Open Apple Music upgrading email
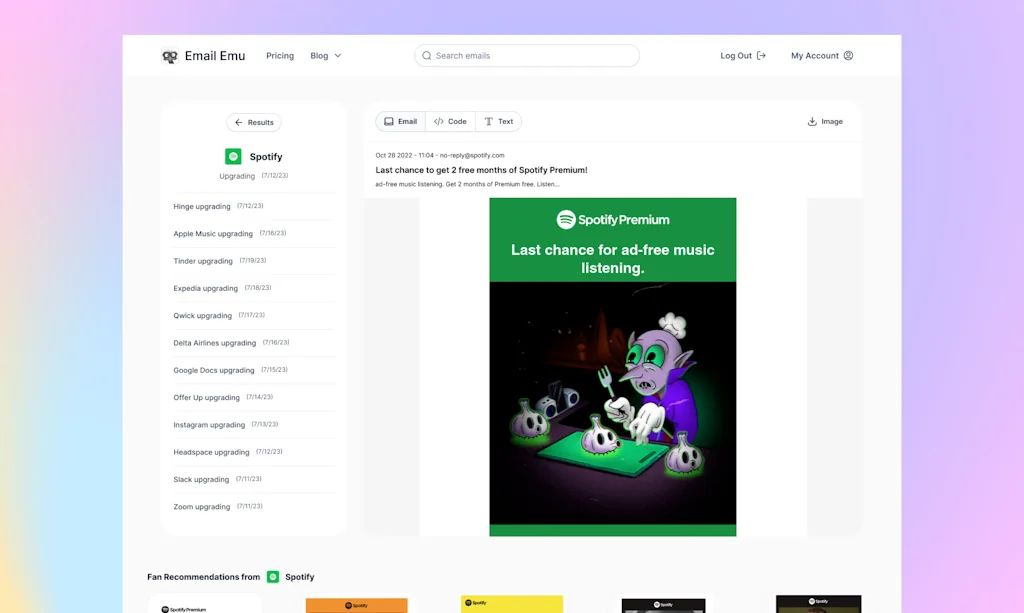Viewport: 1024px width, 613px height. (213, 234)
